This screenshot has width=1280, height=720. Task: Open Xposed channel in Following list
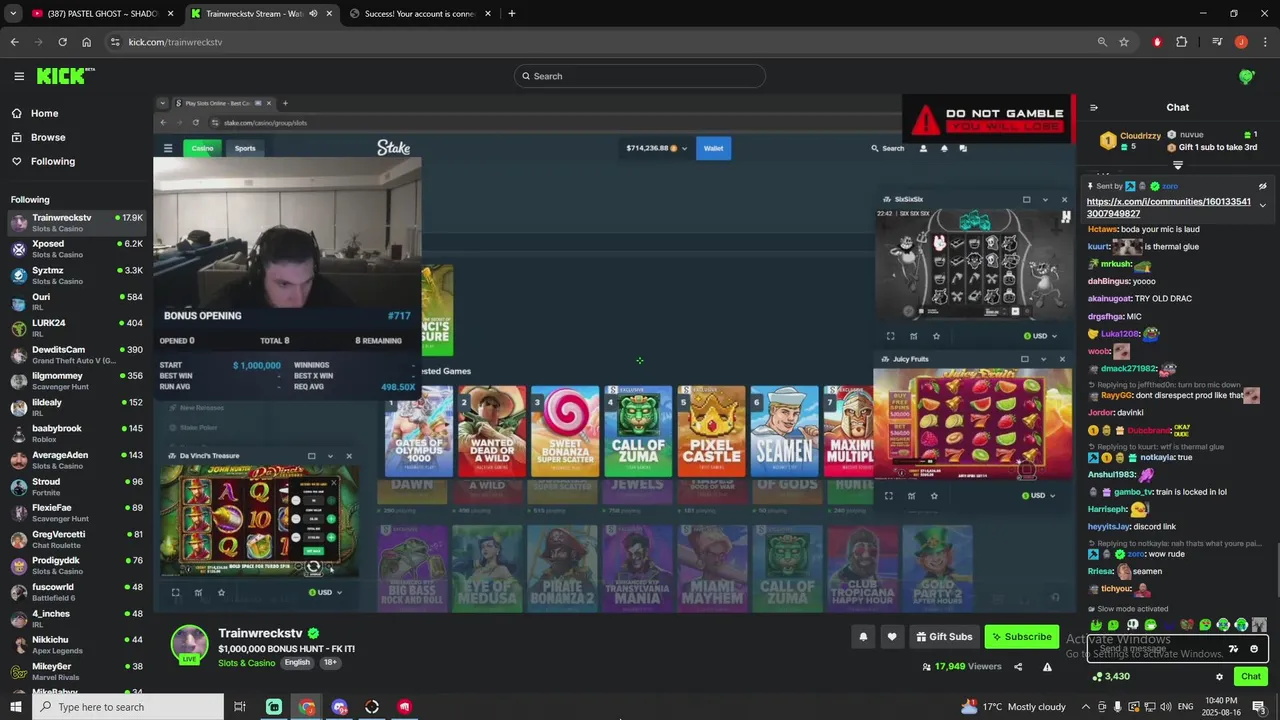tap(76, 249)
